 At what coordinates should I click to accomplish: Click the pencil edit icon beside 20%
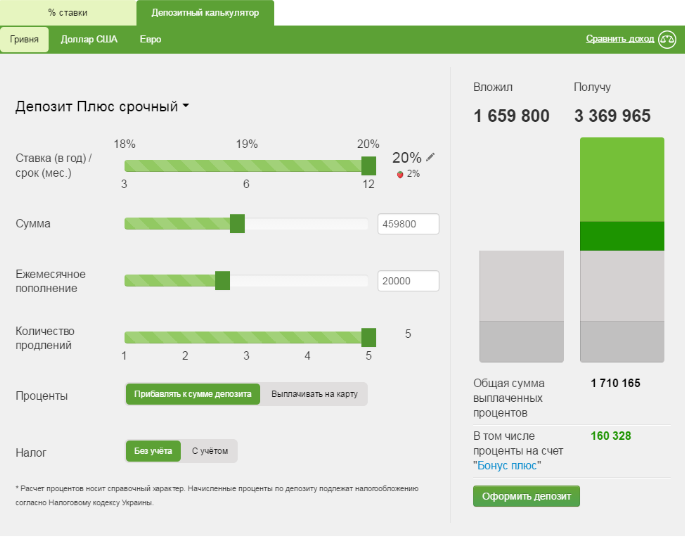point(431,157)
